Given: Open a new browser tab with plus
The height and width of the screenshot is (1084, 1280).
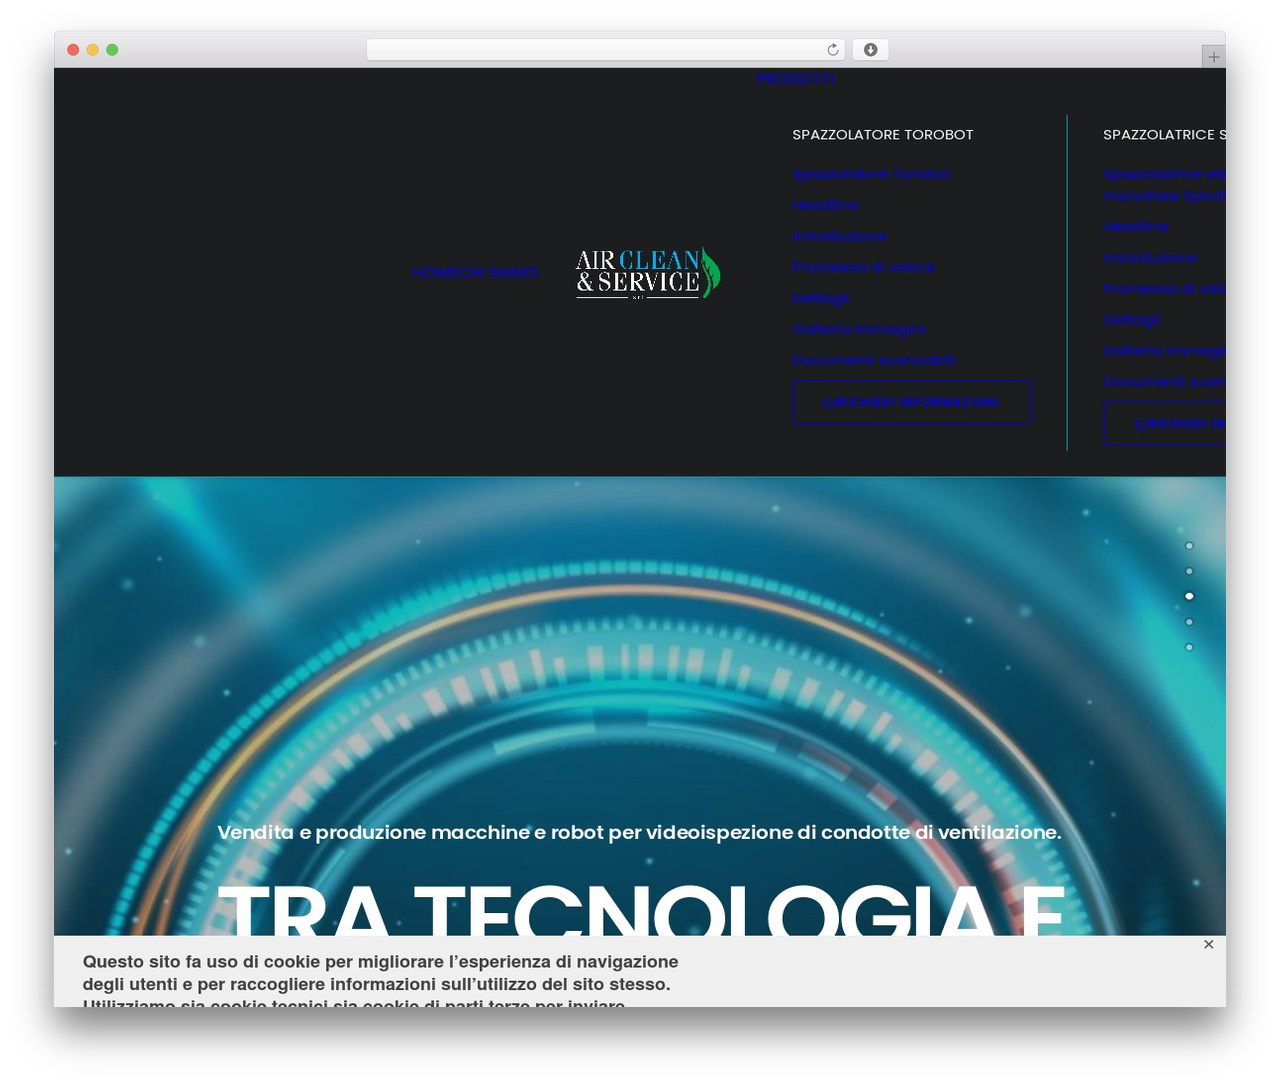Looking at the screenshot, I should pyautogui.click(x=1213, y=57).
